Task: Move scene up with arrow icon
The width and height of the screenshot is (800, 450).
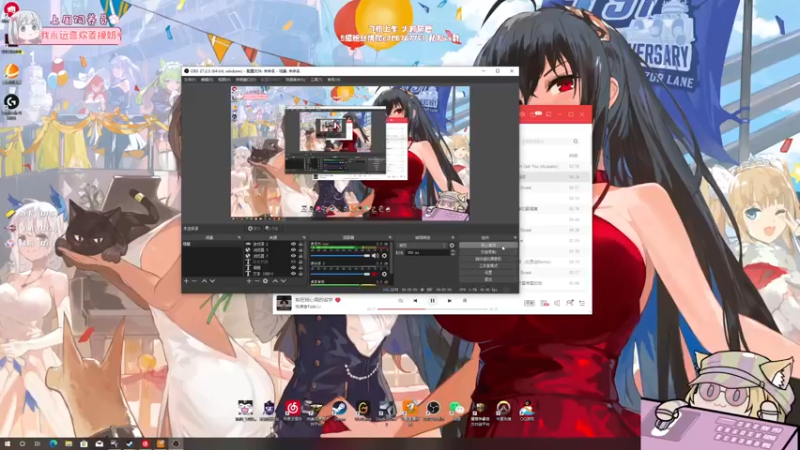Action: (x=204, y=281)
